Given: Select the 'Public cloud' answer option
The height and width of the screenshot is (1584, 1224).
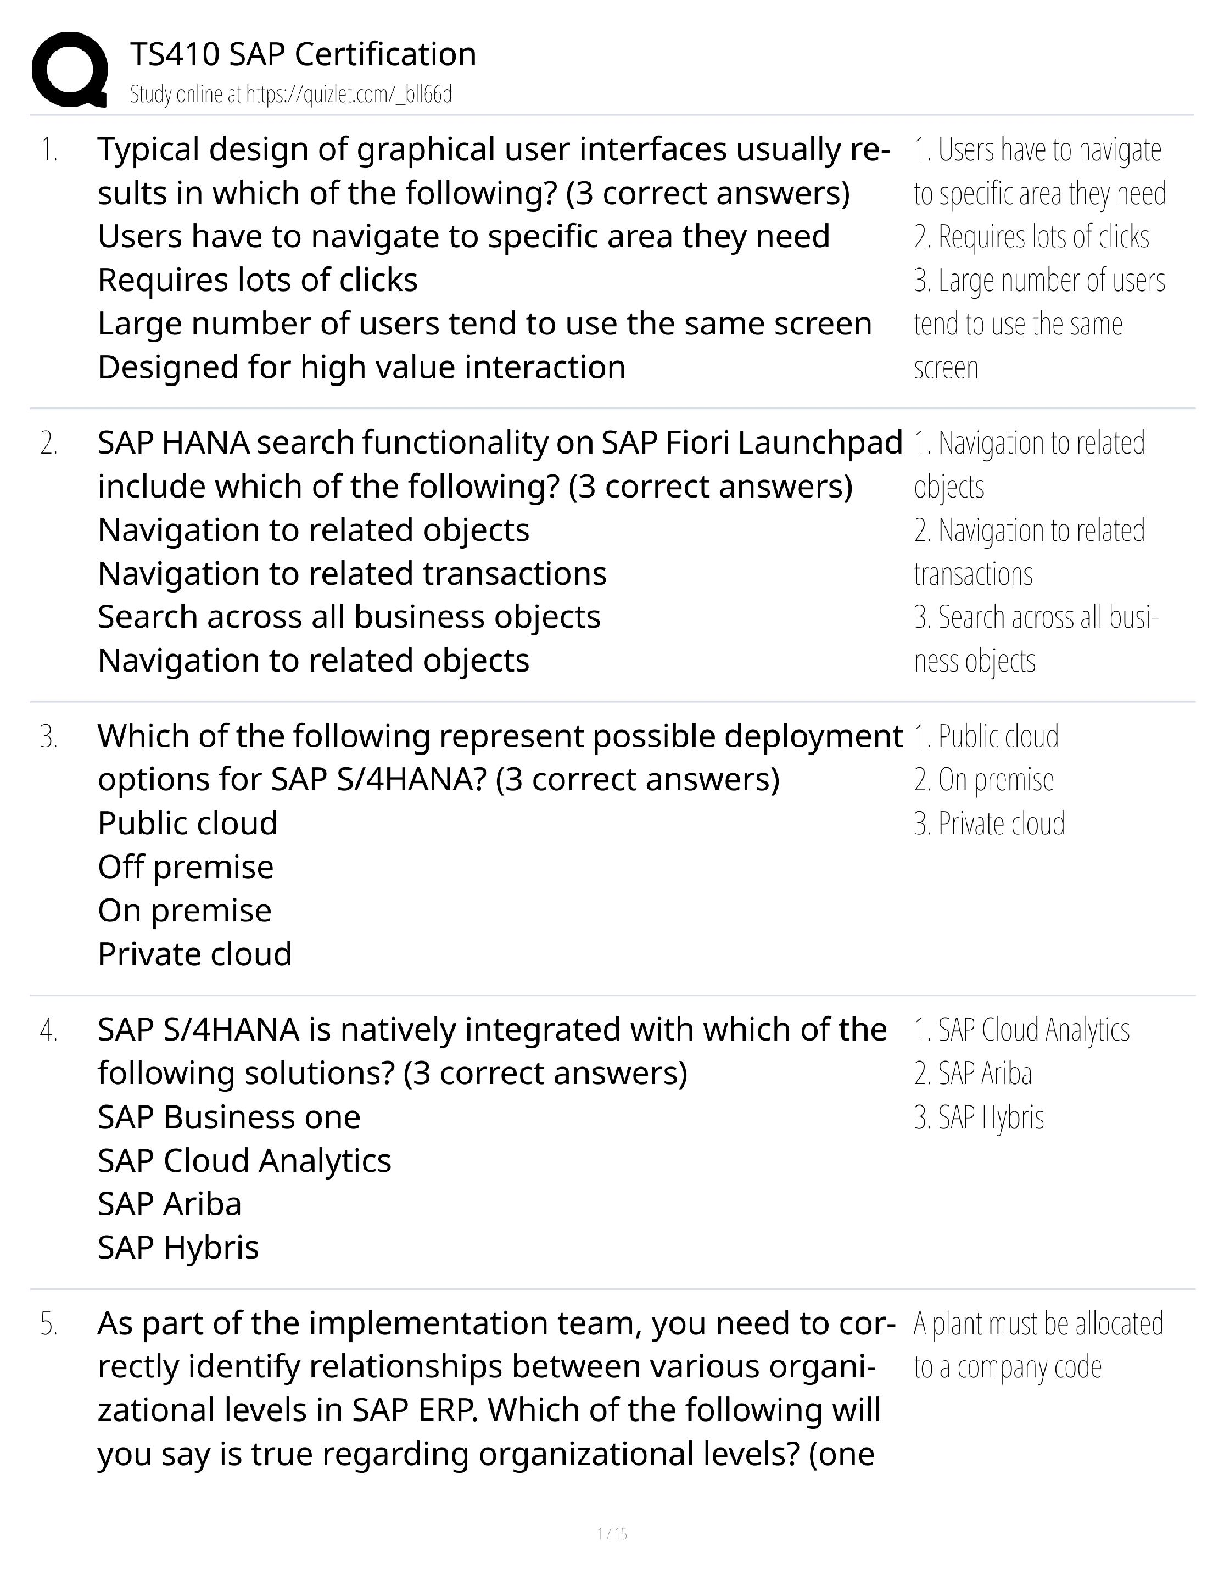Looking at the screenshot, I should tap(188, 823).
